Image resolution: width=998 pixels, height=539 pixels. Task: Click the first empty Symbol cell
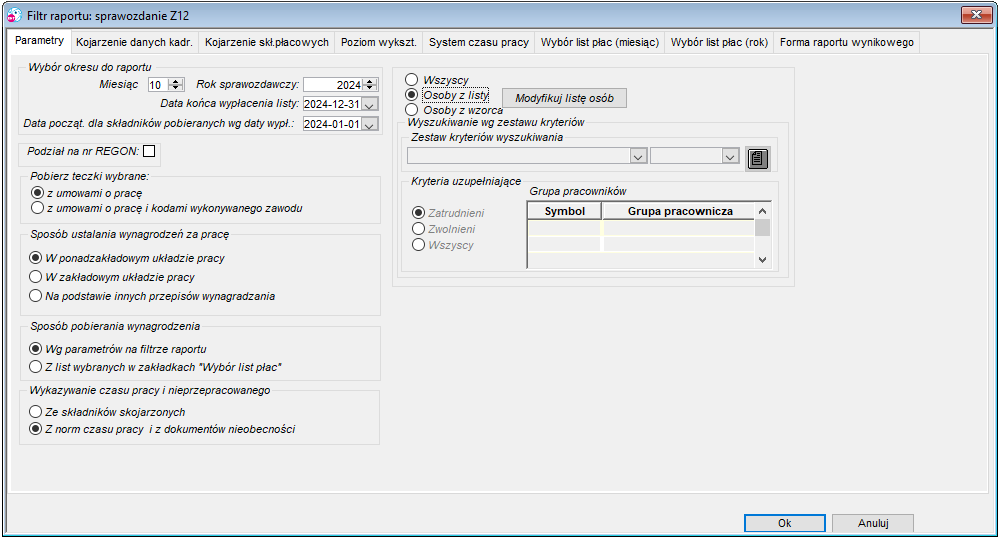point(565,228)
